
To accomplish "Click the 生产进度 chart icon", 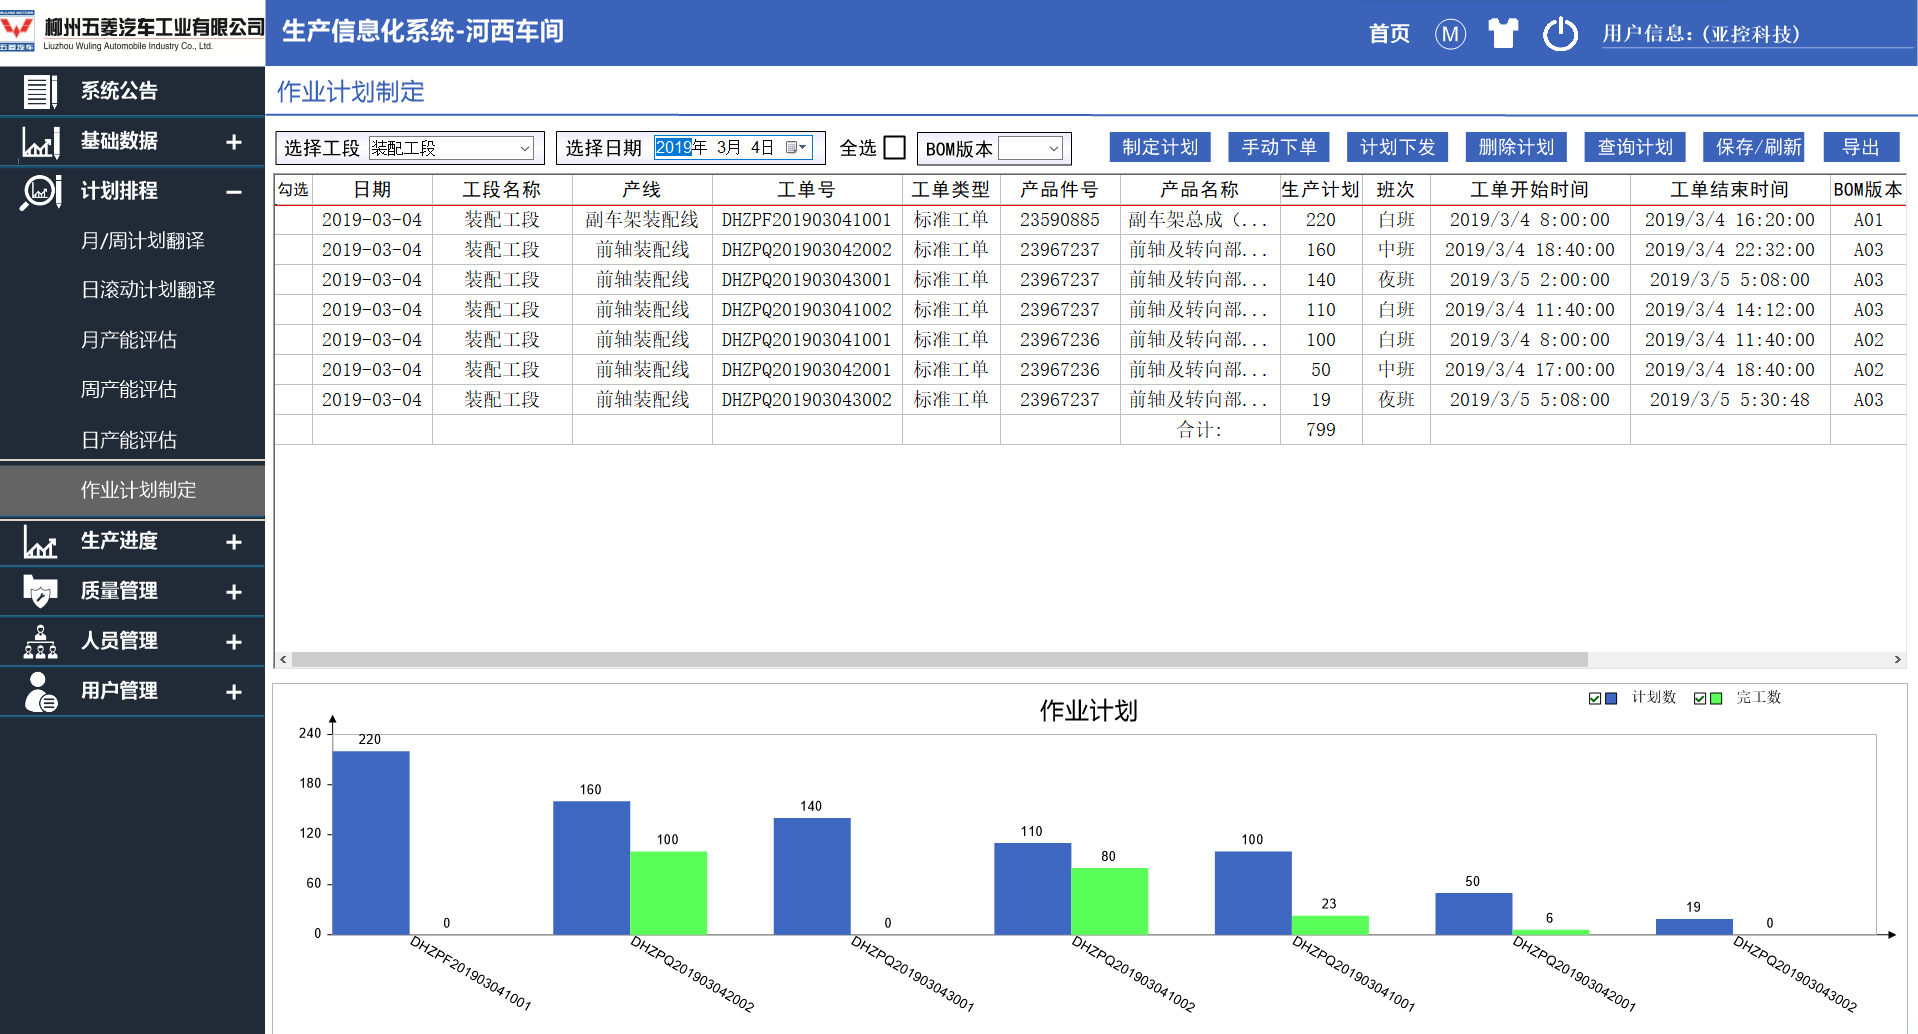I will pos(40,541).
